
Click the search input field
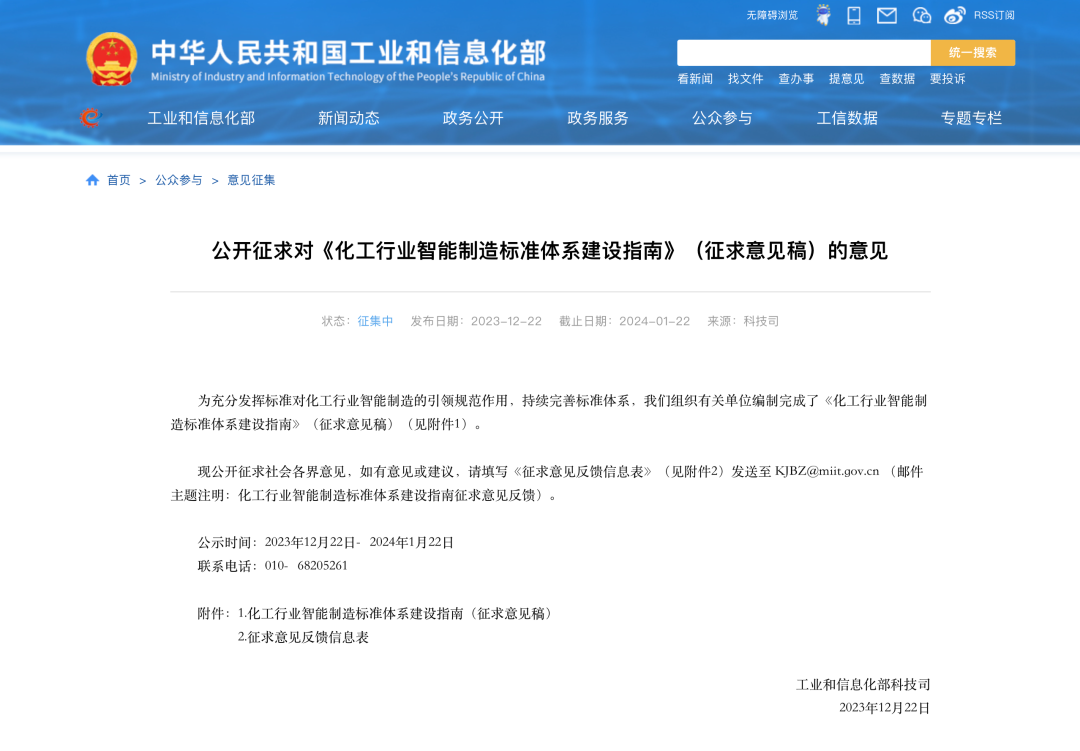[x=804, y=52]
